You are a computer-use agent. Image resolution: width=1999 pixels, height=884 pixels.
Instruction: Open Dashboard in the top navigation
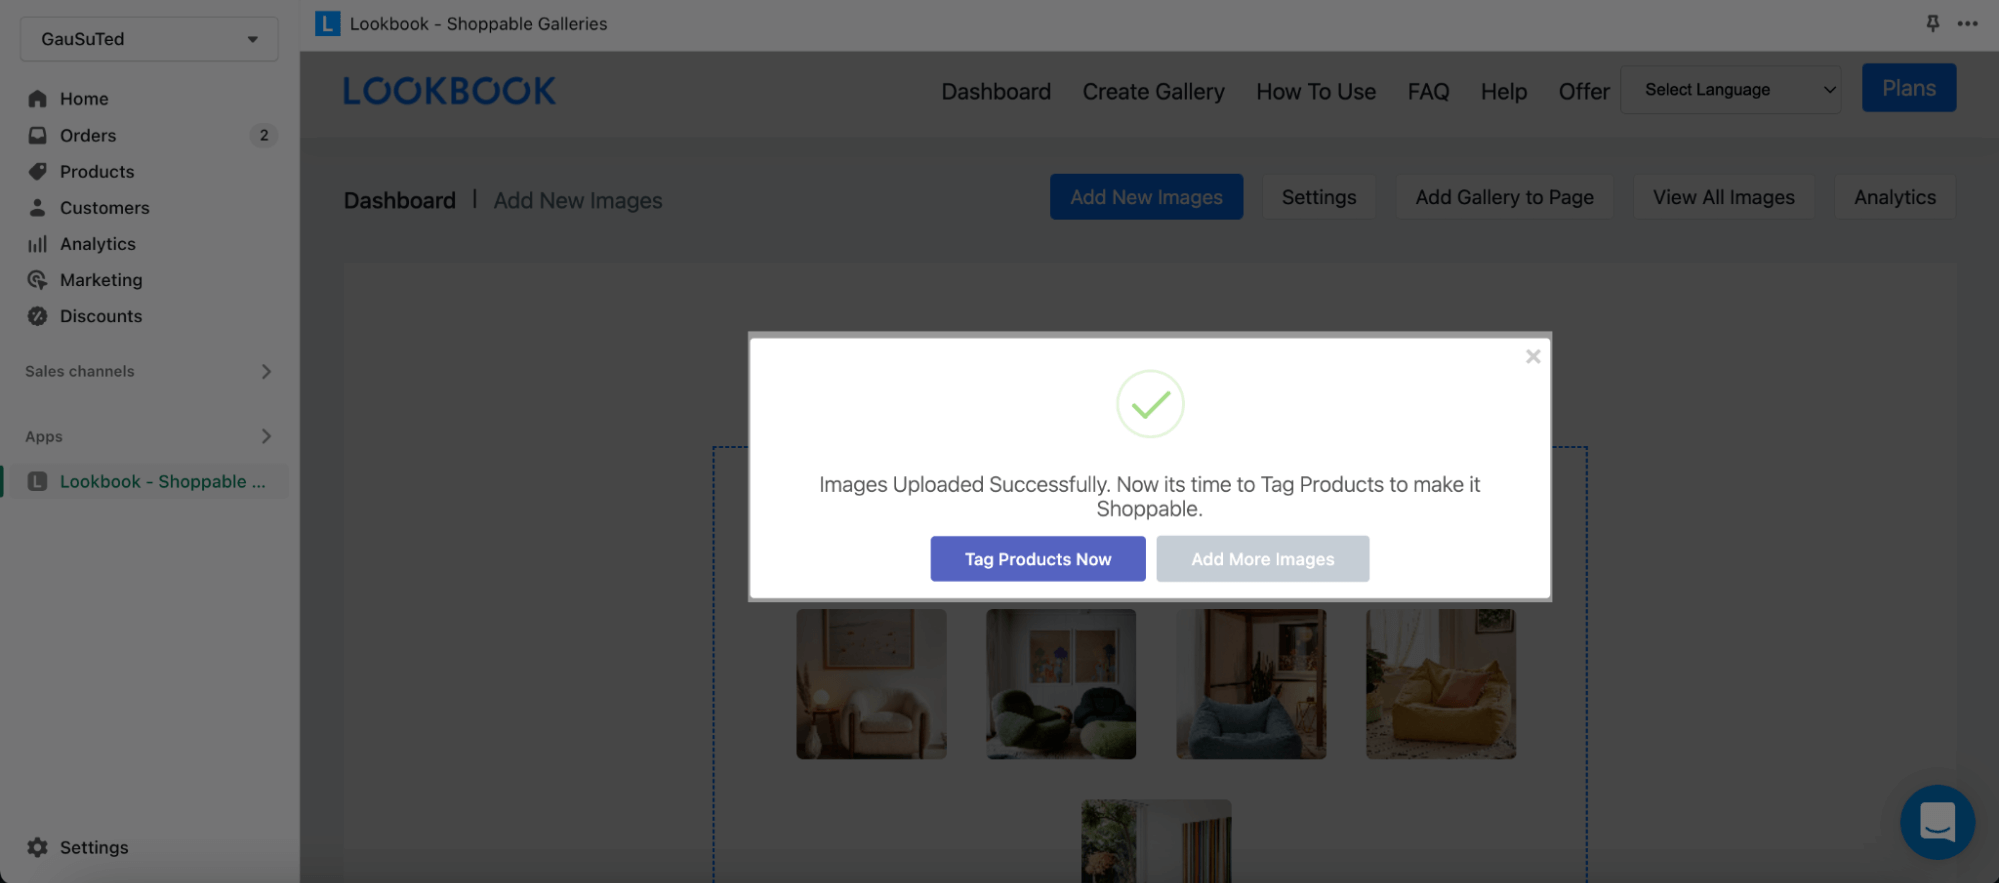(996, 91)
